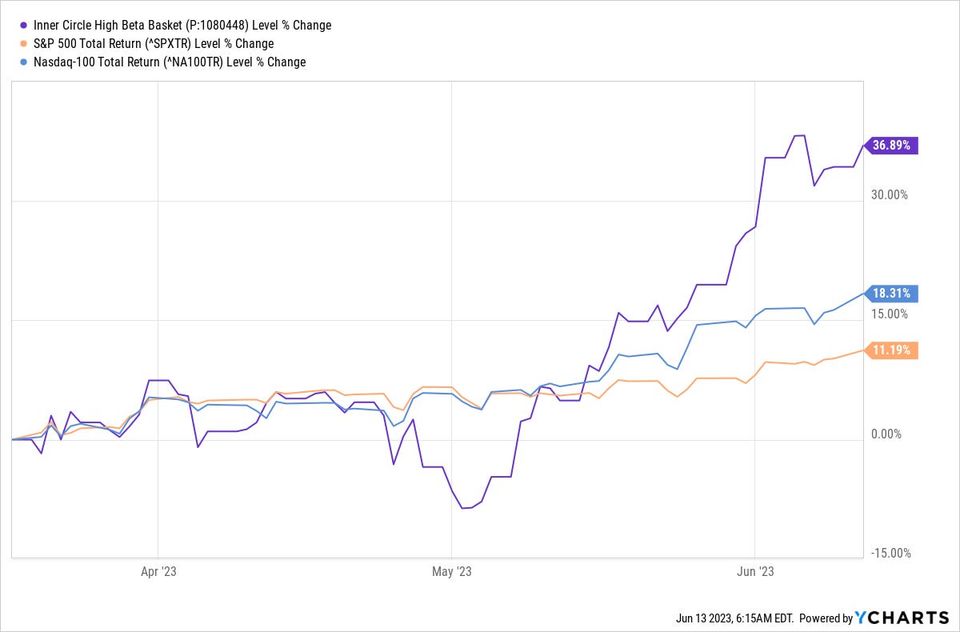
Task: Click the -15.00% y-axis label
Action: click(x=889, y=553)
